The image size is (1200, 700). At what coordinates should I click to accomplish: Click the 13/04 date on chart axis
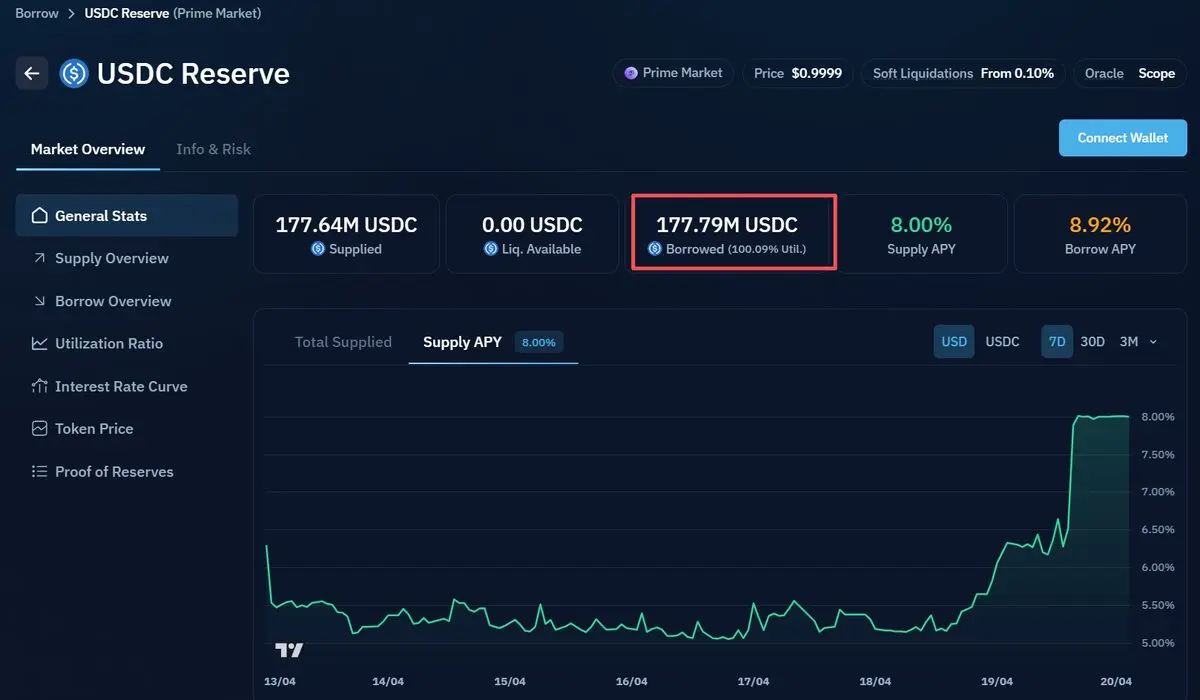(279, 681)
